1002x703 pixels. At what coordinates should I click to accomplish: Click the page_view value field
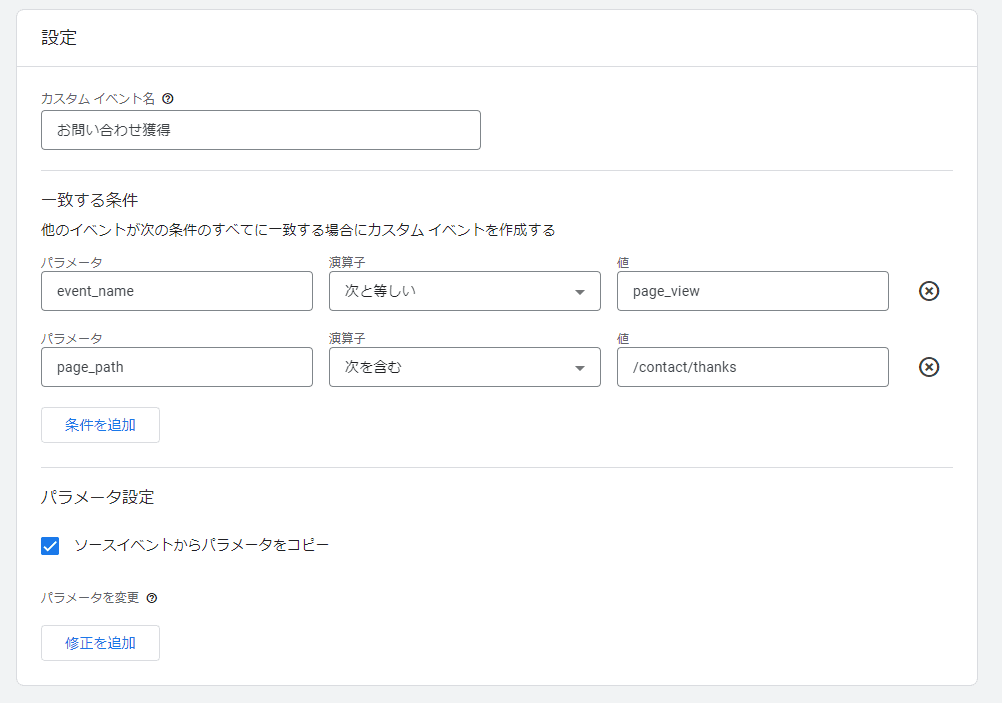click(x=753, y=291)
